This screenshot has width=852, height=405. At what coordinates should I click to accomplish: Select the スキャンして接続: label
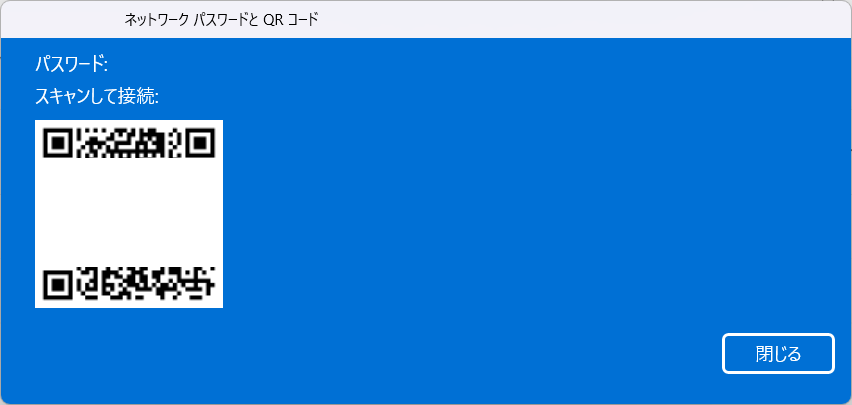[x=97, y=96]
